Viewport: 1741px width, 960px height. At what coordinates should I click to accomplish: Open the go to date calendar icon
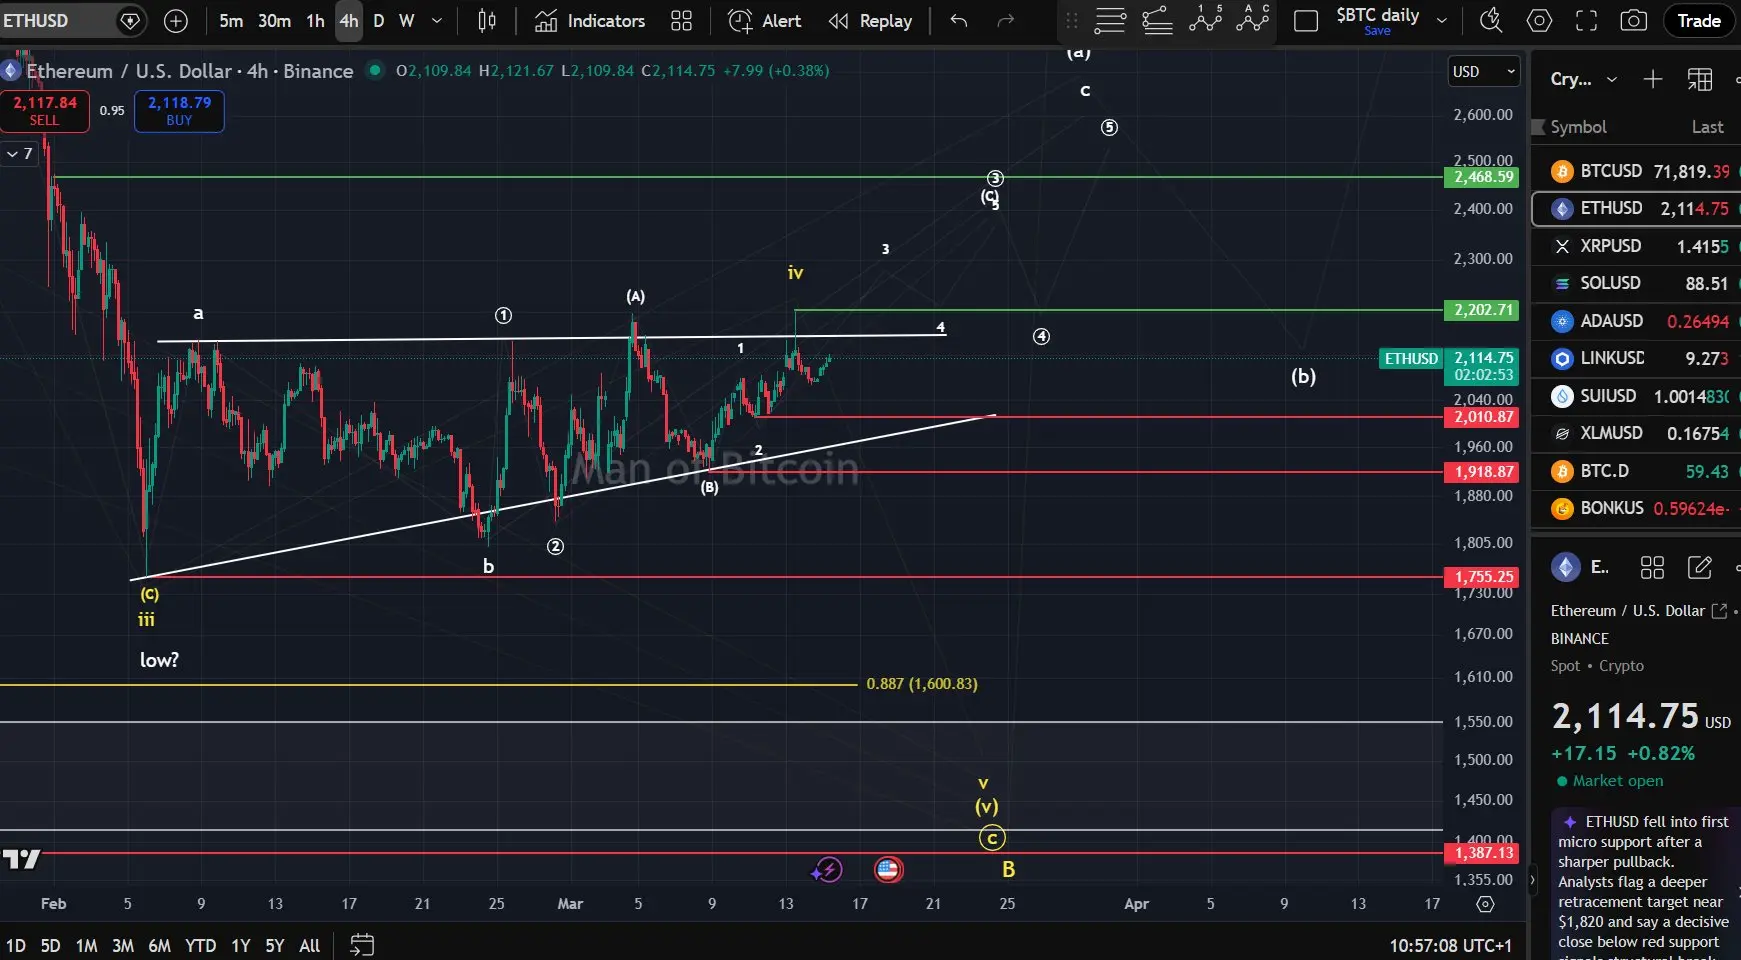pos(362,945)
